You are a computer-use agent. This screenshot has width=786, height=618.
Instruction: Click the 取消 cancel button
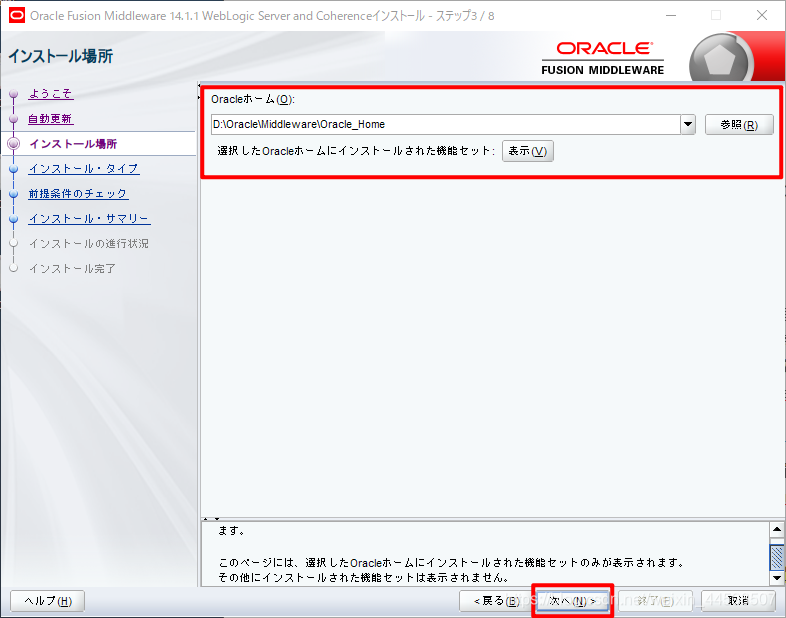pos(738,600)
